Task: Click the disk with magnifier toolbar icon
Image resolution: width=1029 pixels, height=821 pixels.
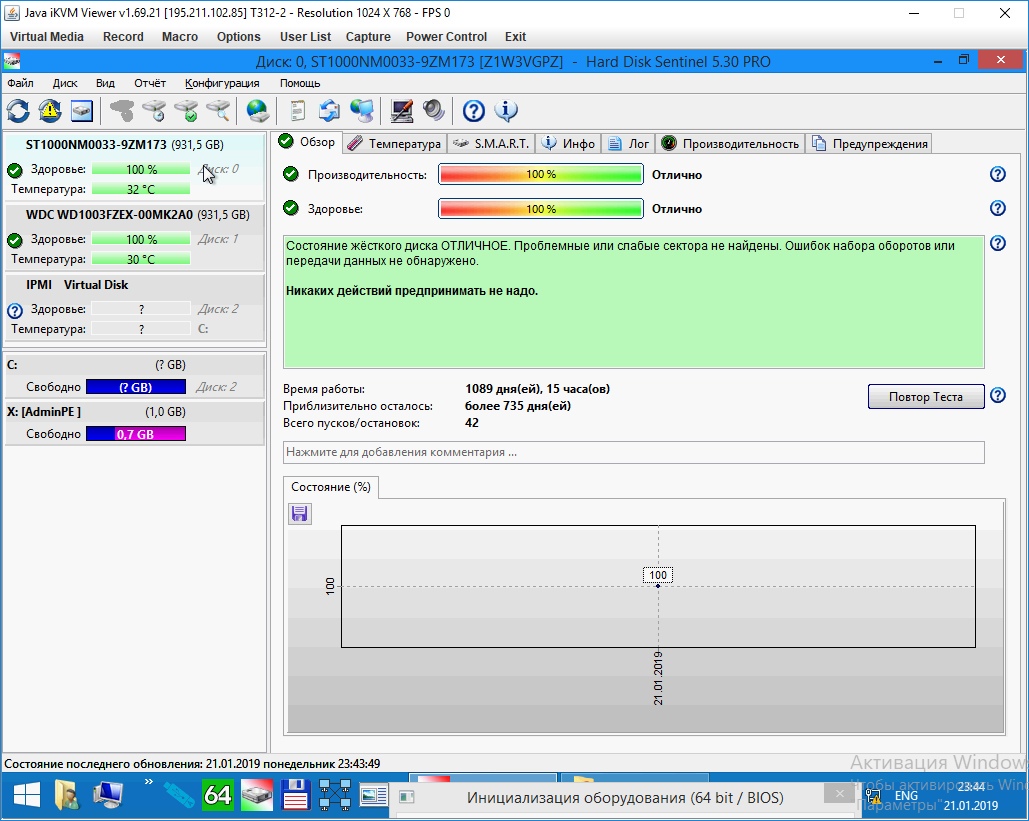Action: coord(218,111)
